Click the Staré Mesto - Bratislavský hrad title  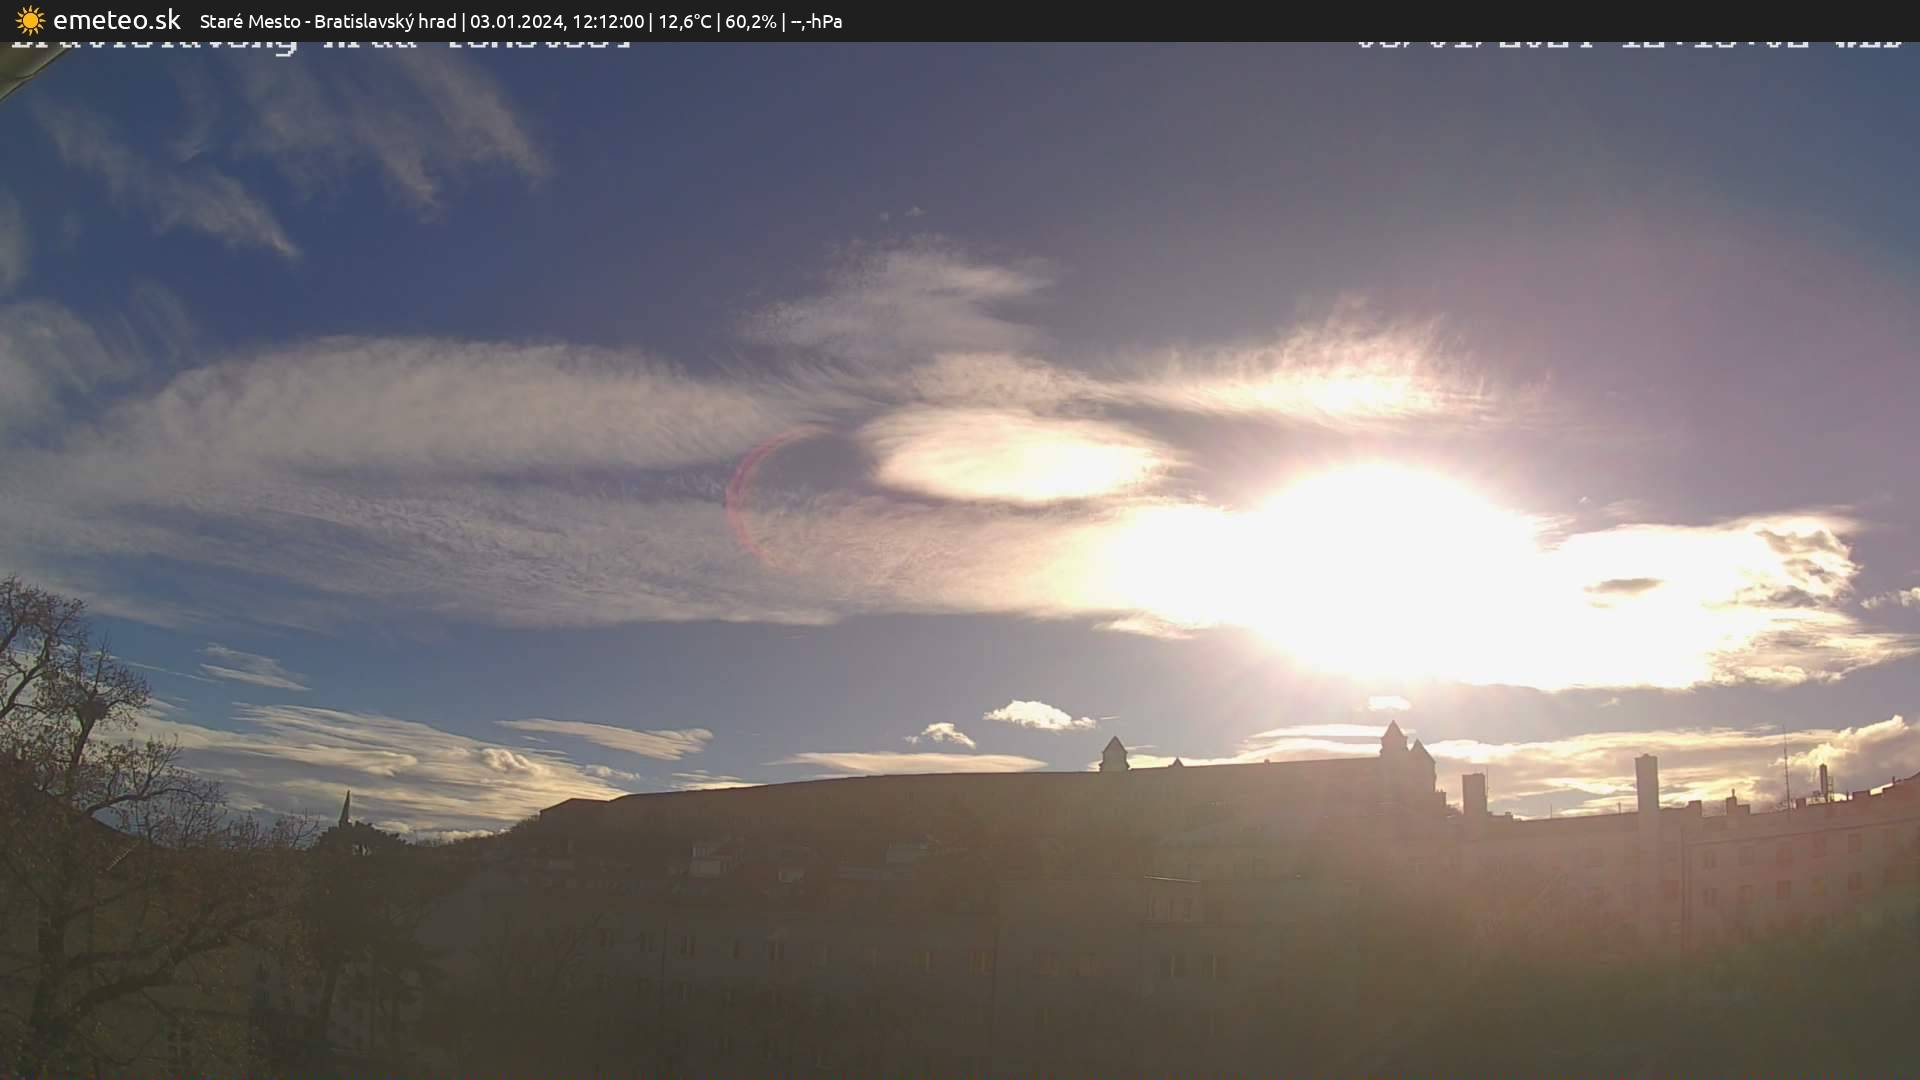click(328, 21)
